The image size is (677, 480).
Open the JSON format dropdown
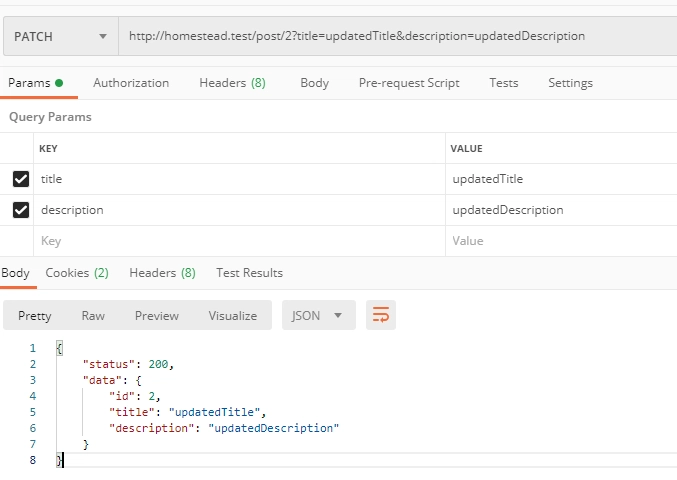click(318, 315)
